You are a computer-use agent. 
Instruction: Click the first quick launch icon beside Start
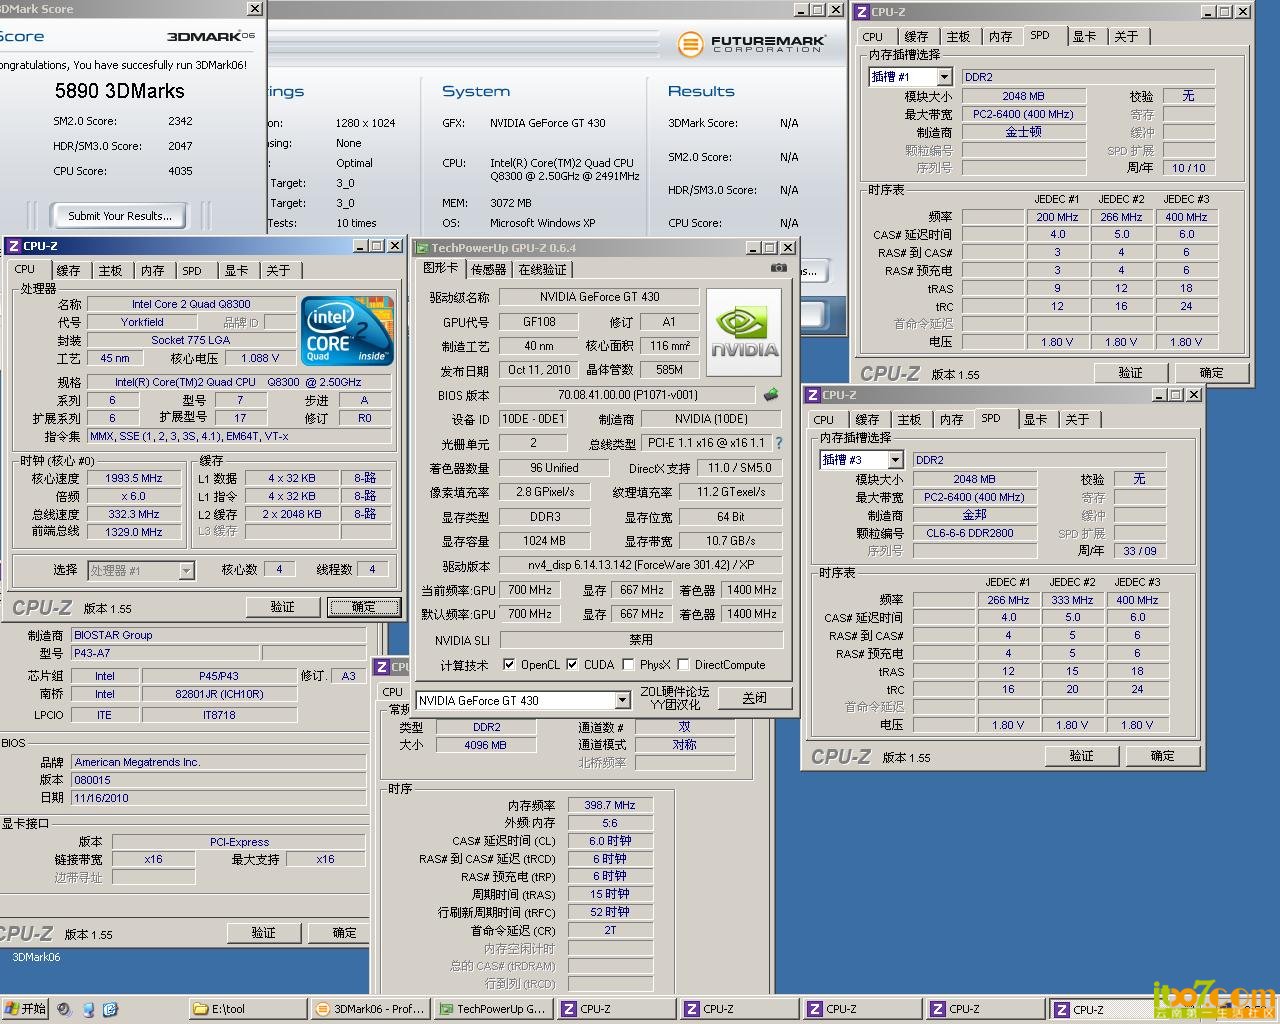coord(64,1009)
